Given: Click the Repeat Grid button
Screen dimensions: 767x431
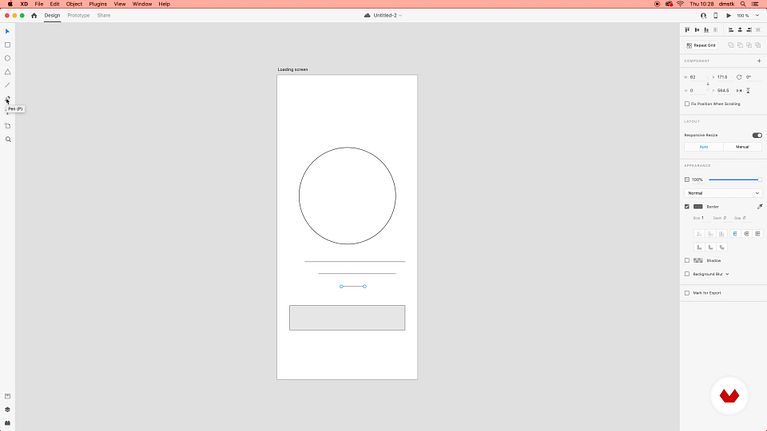Looking at the screenshot, I should [x=701, y=45].
